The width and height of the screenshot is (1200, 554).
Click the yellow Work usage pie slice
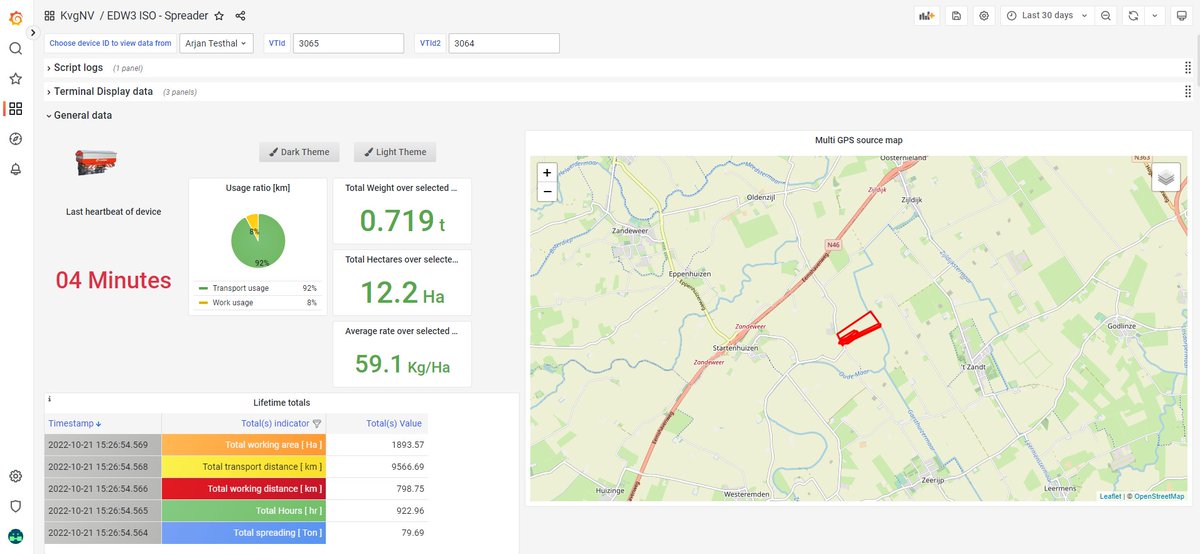tap(253, 222)
